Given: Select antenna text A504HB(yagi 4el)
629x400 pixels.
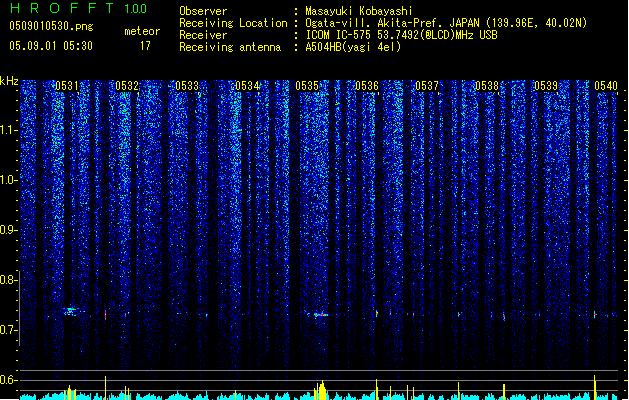Looking at the screenshot, I should pyautogui.click(x=353, y=47).
